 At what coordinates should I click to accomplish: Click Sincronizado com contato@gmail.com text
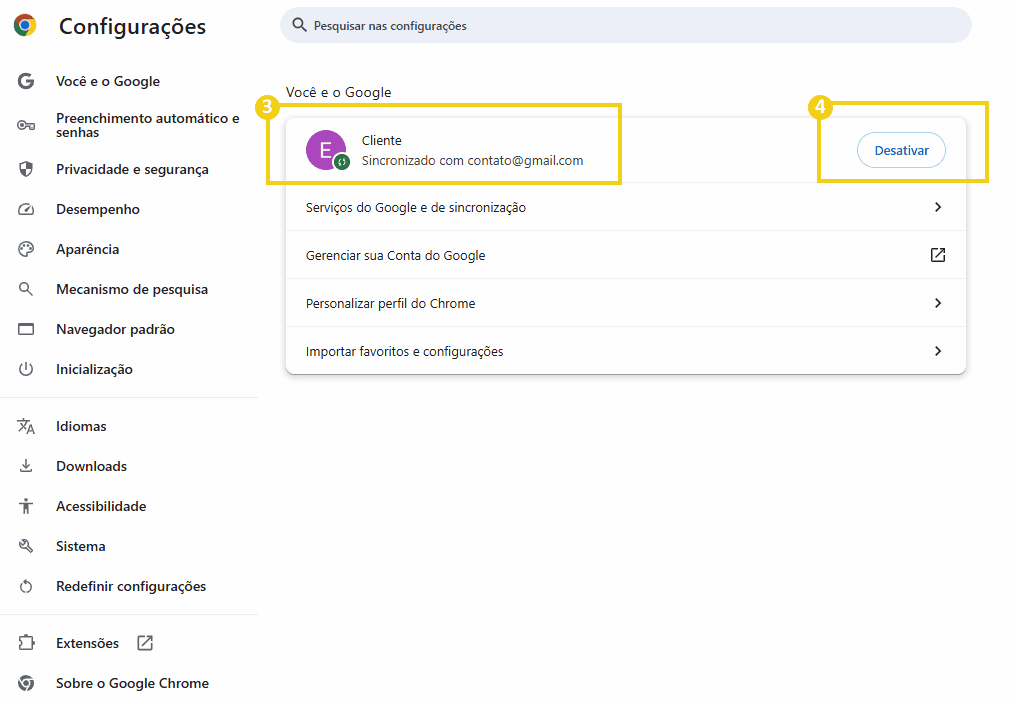coord(473,161)
